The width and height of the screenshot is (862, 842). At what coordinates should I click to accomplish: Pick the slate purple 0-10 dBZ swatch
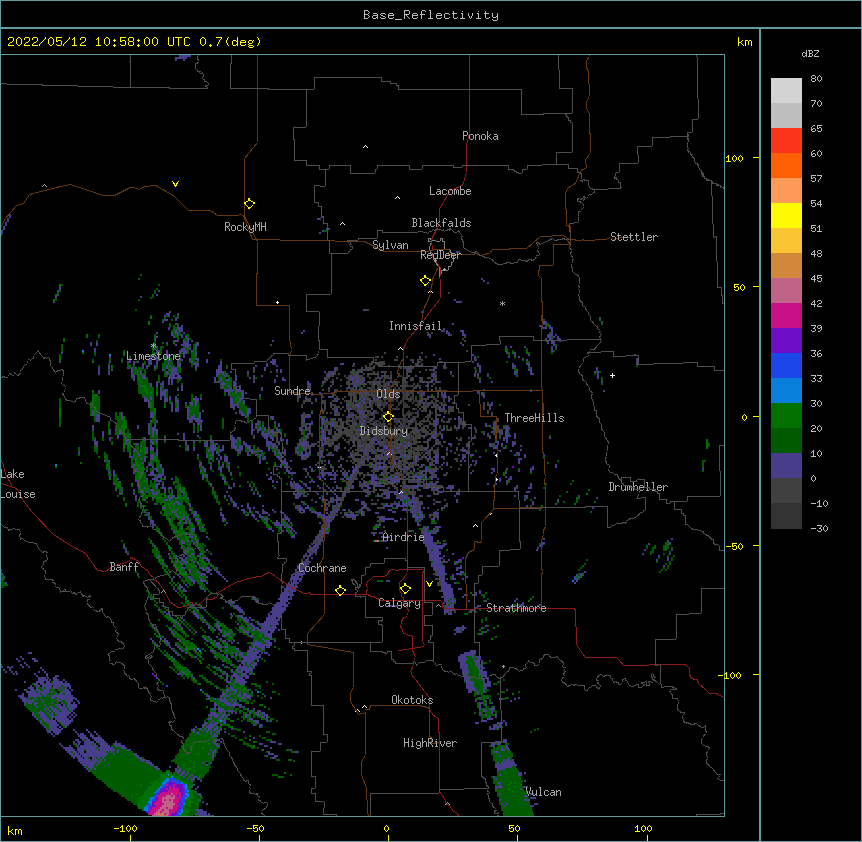[x=786, y=466]
